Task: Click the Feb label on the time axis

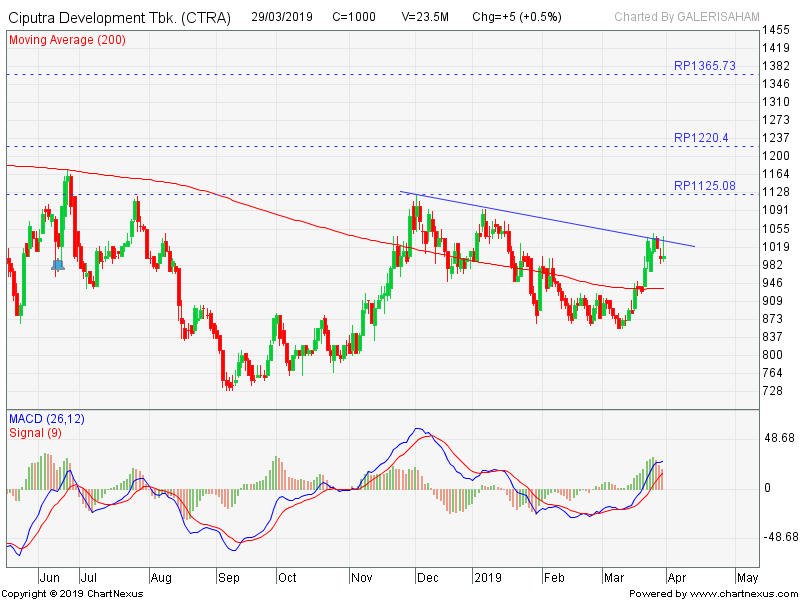Action: pyautogui.click(x=554, y=578)
